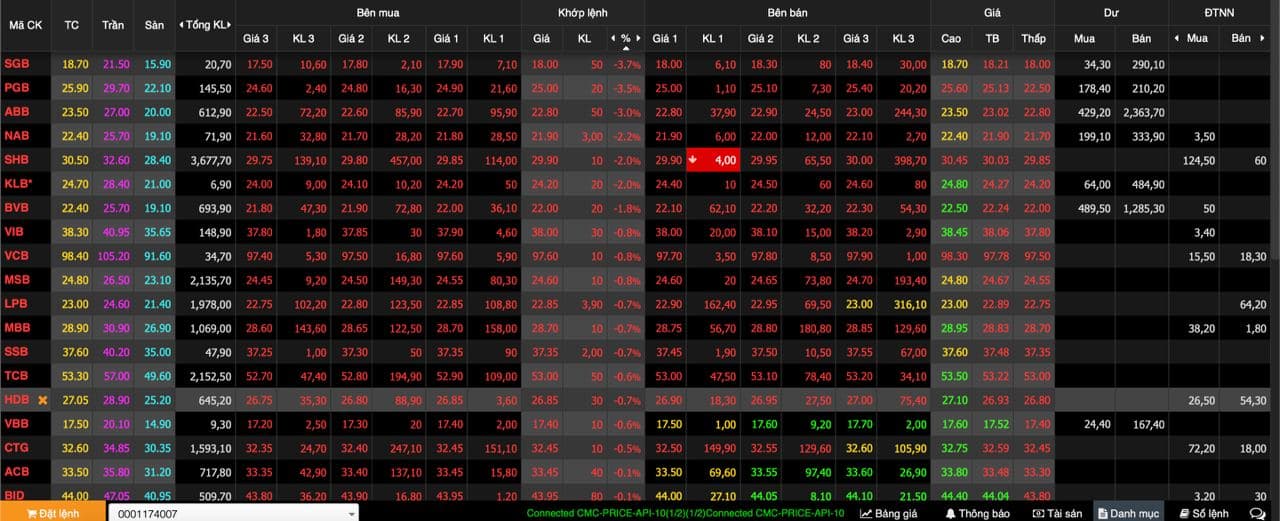The height and width of the screenshot is (521, 1280).
Task: Click SHB total volume 3,677,70
Action: (x=211, y=160)
